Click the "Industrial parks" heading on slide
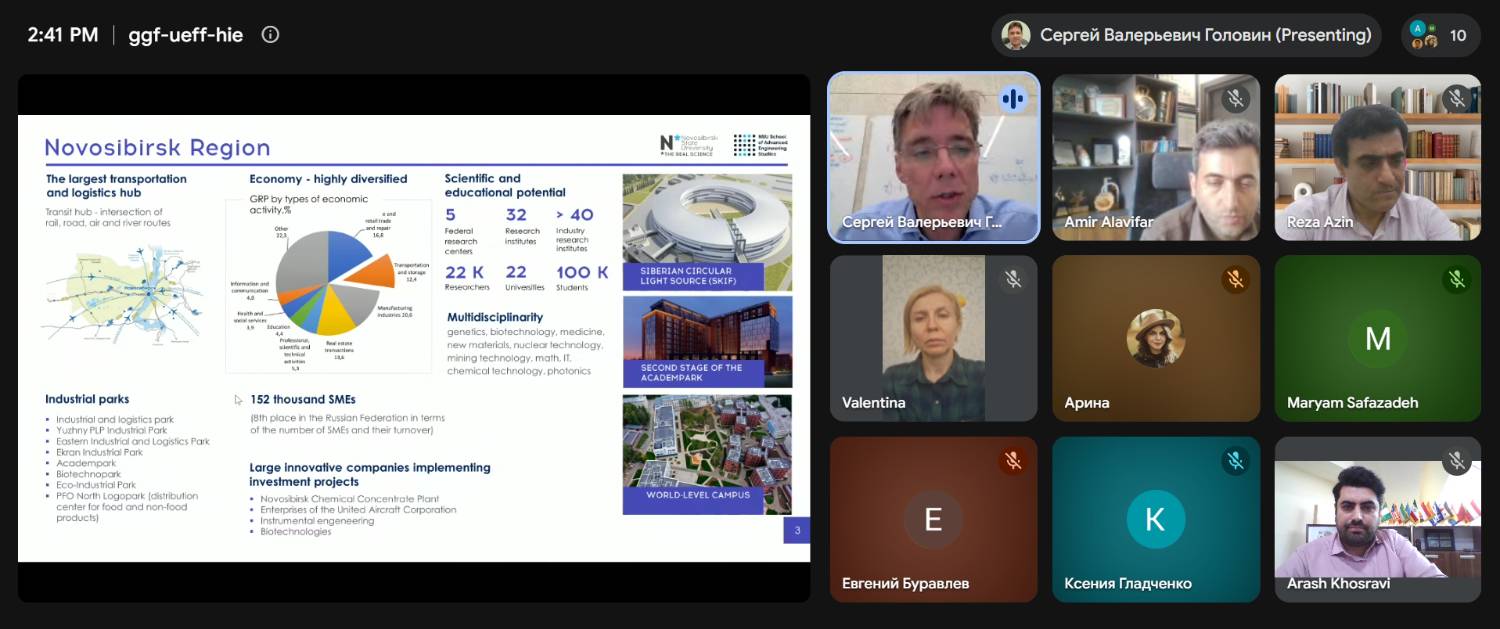The width and height of the screenshot is (1500, 629). coord(87,399)
